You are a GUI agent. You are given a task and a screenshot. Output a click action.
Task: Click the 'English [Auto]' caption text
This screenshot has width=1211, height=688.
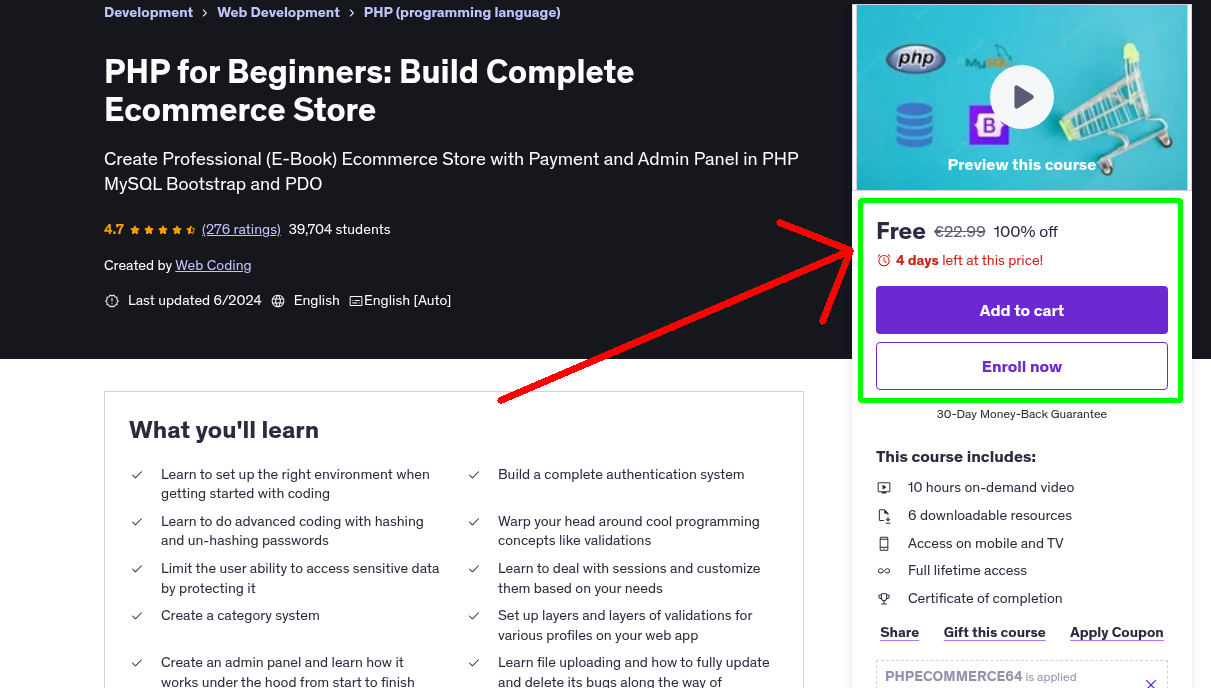pos(407,300)
